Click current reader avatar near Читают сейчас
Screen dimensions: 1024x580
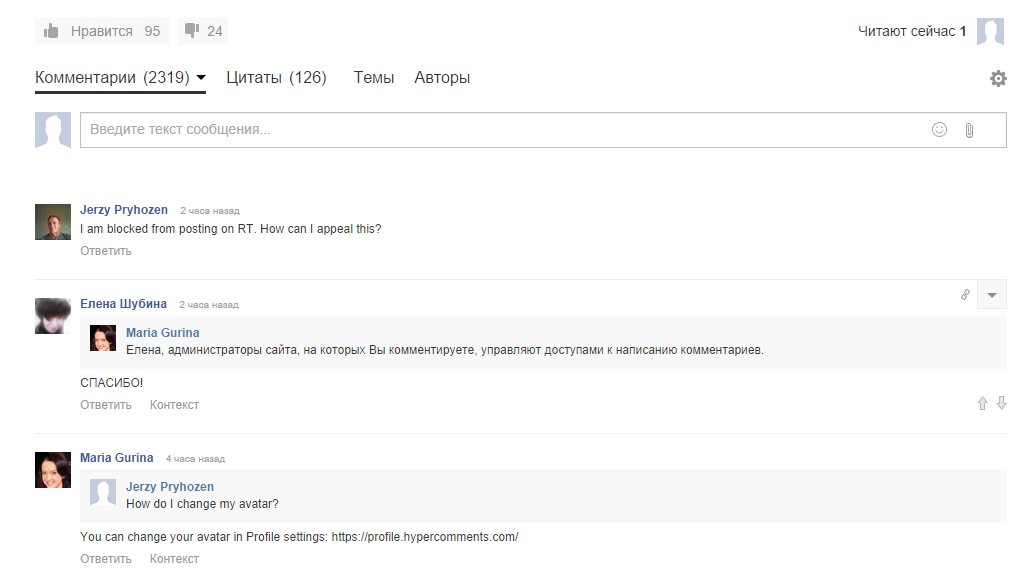pos(990,31)
